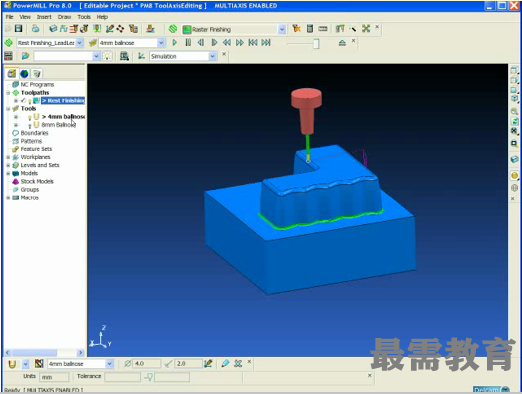Toggle light bulb of 4mm ballnose tool

tap(29, 117)
